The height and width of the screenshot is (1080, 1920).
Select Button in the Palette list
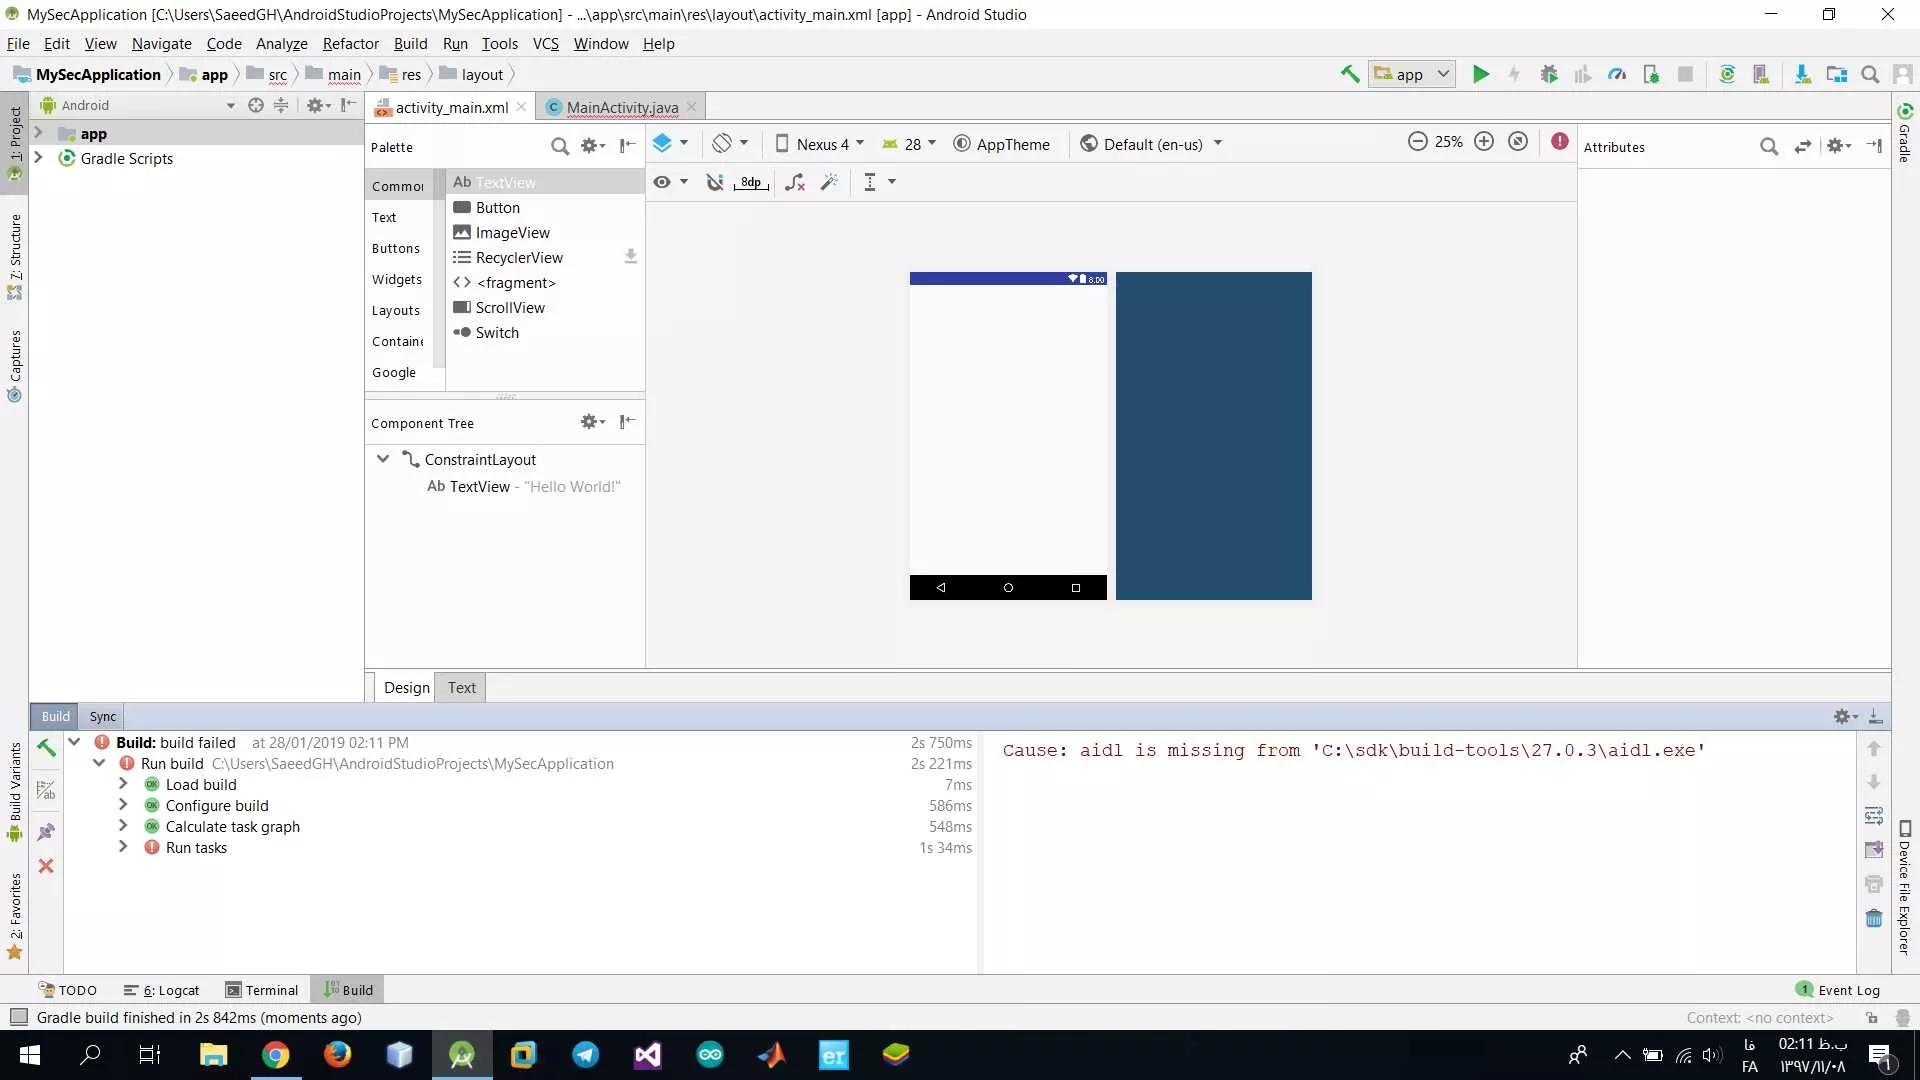point(544,207)
